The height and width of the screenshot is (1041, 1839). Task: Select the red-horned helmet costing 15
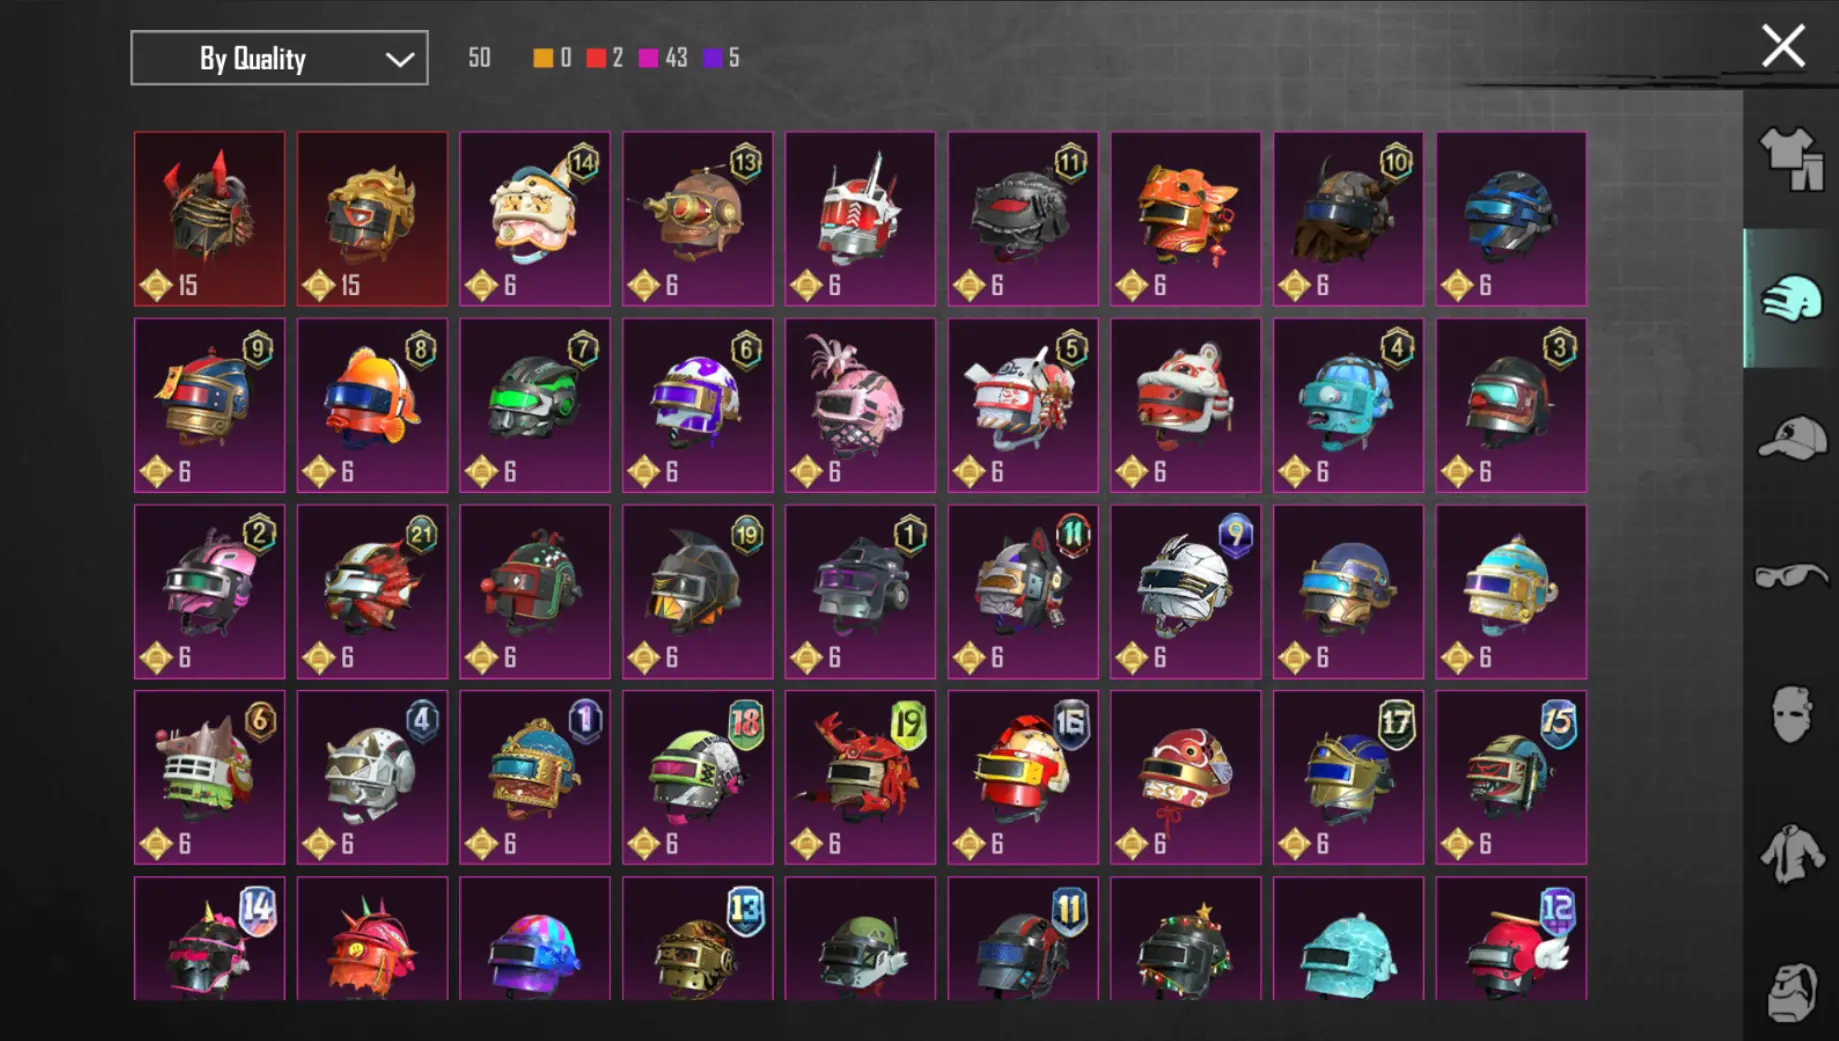pos(209,219)
